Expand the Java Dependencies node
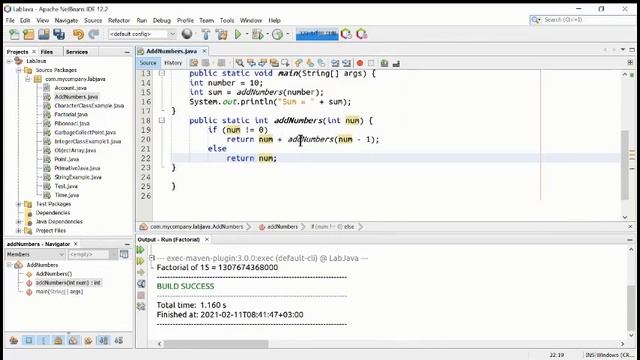 (x=18, y=222)
